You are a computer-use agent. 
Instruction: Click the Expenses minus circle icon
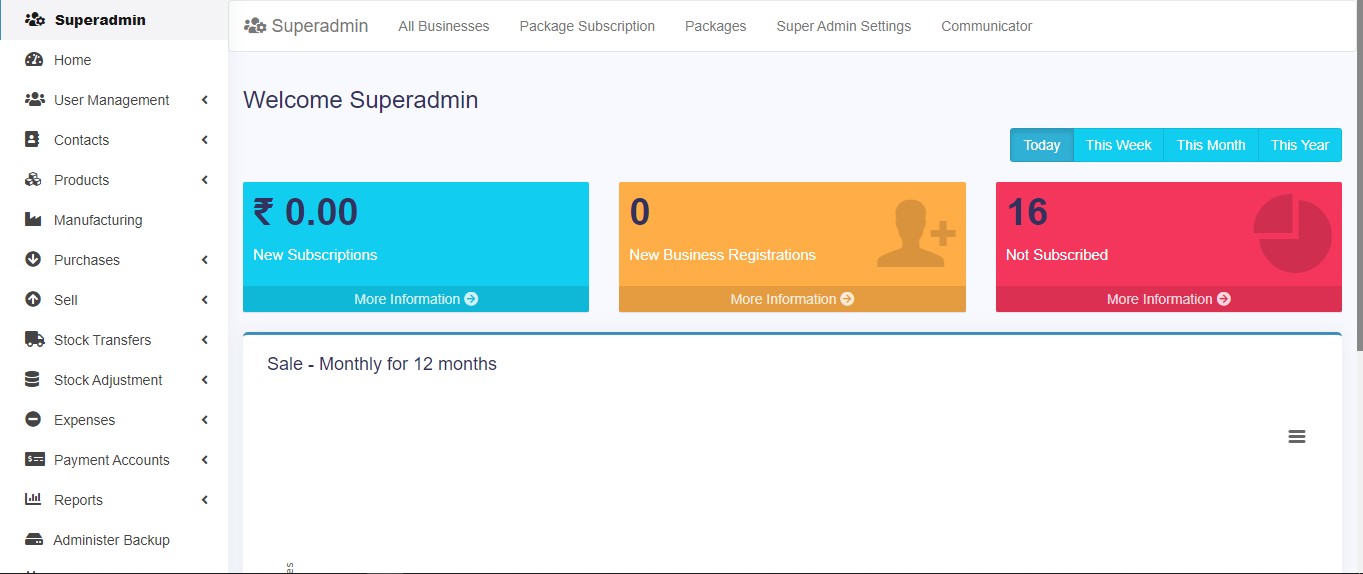tap(34, 420)
